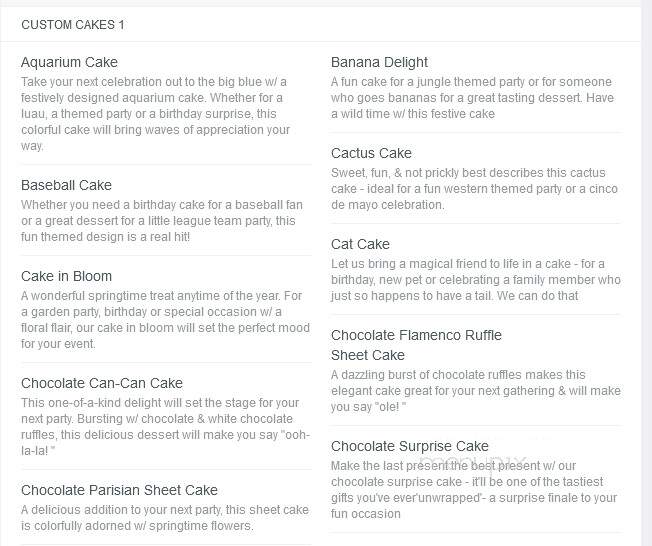This screenshot has height=546, width=652.
Task: Click the Cat Cake description paragraph
Action: (x=476, y=280)
